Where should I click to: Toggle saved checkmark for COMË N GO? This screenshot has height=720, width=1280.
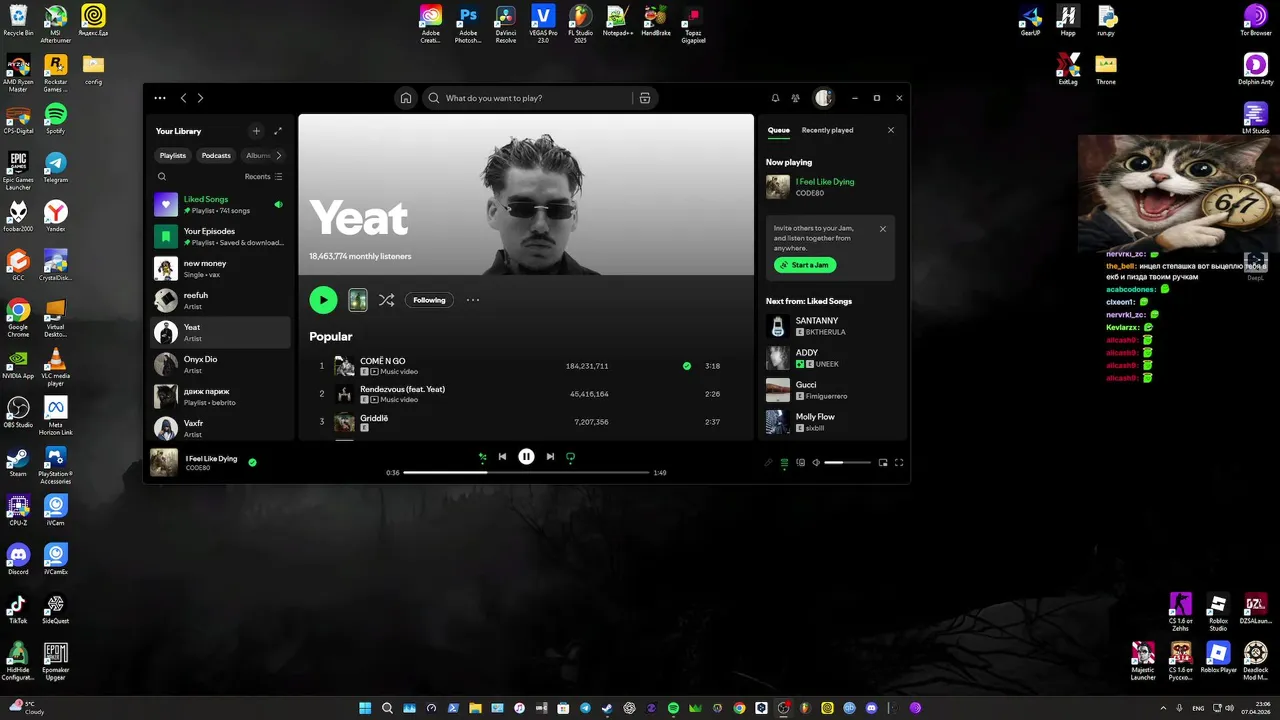(x=687, y=366)
